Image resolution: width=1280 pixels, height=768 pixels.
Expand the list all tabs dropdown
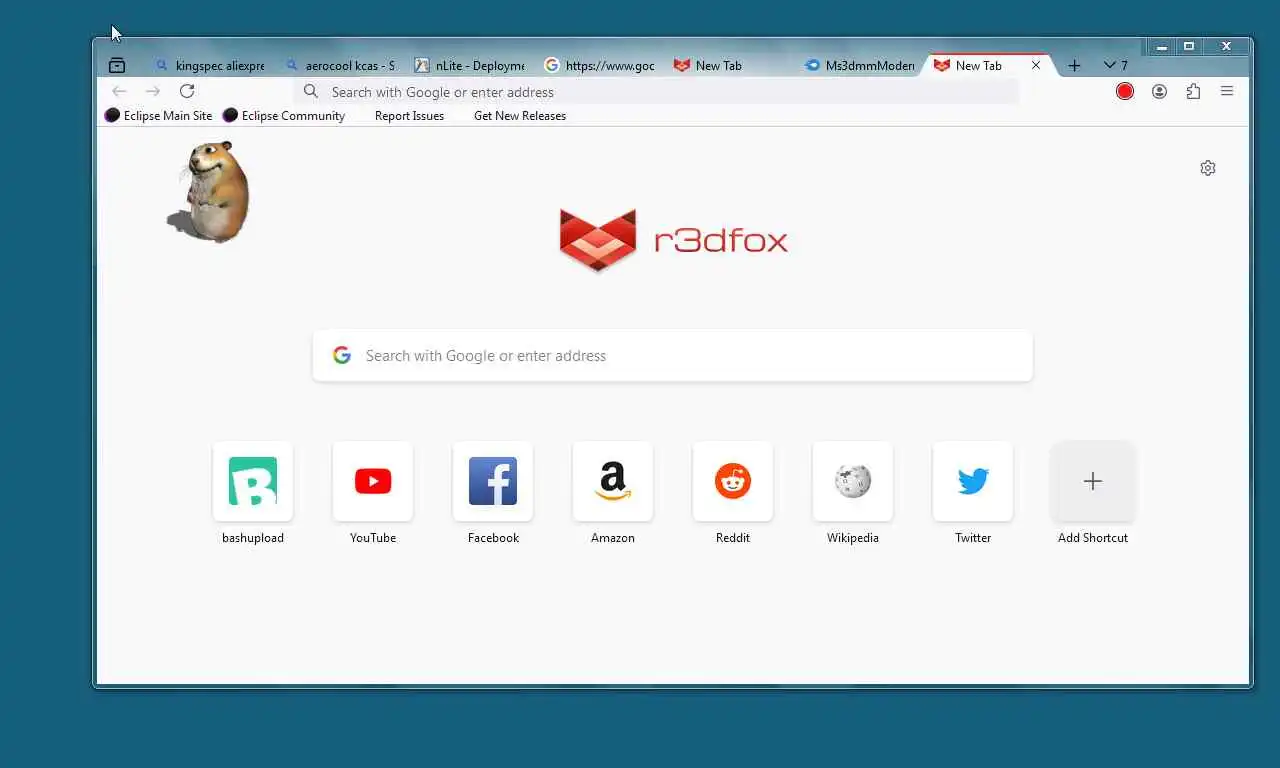pyautogui.click(x=1115, y=66)
